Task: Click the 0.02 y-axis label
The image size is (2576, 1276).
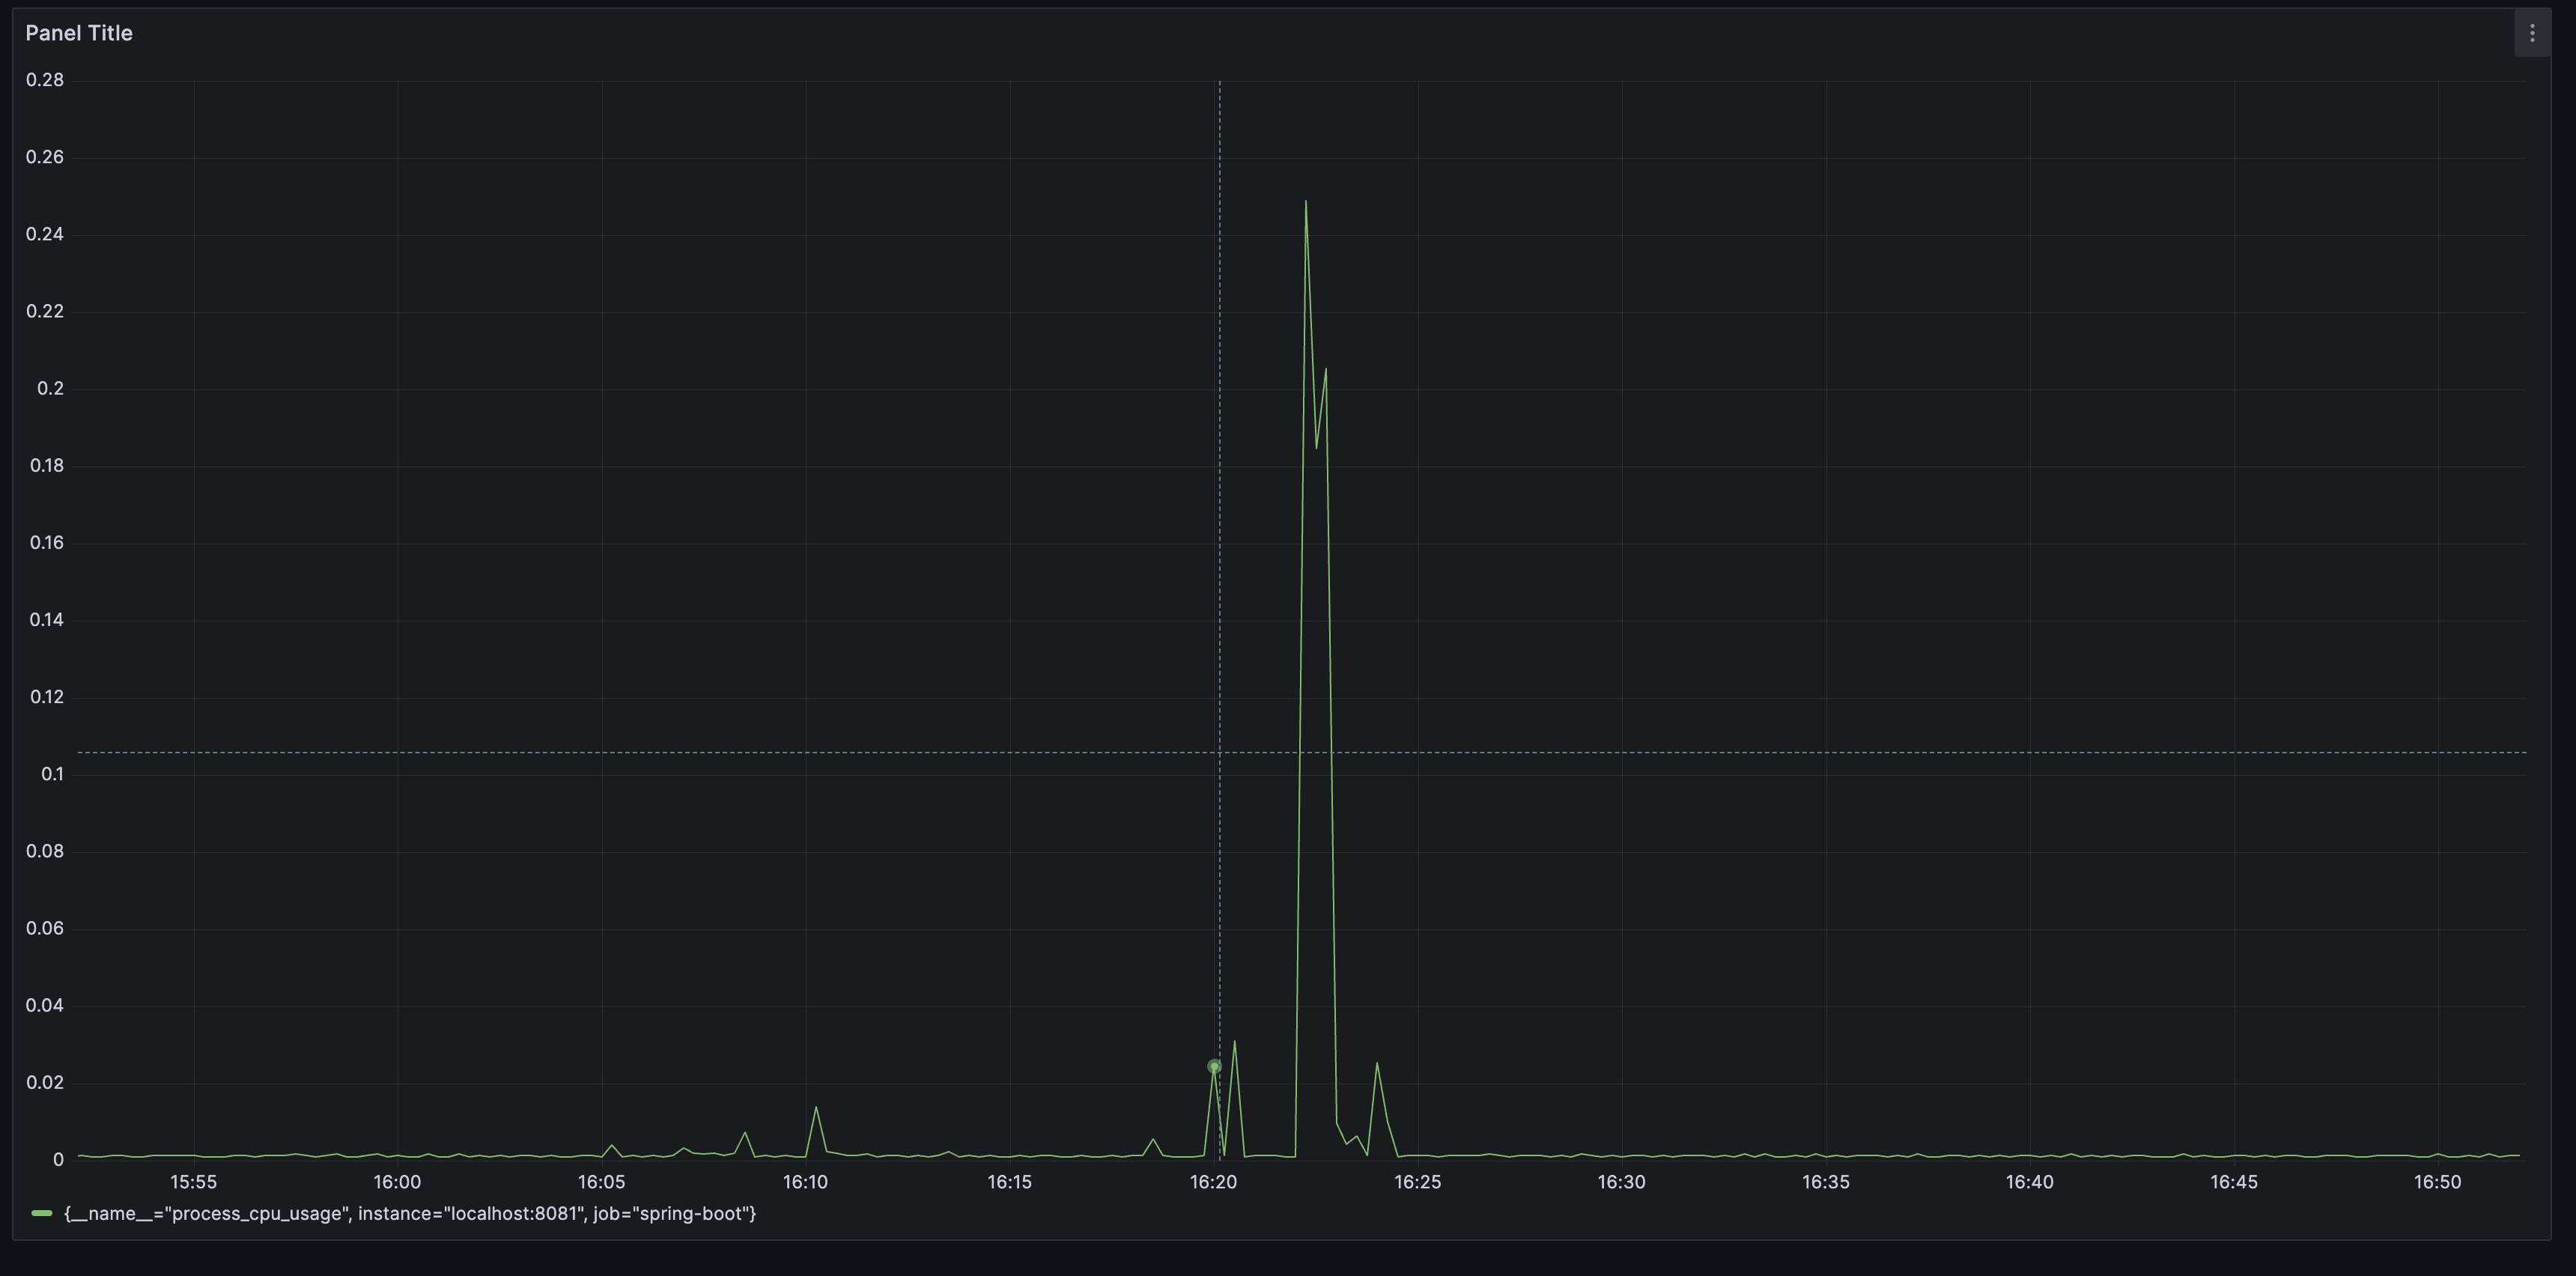Action: pos(45,1082)
